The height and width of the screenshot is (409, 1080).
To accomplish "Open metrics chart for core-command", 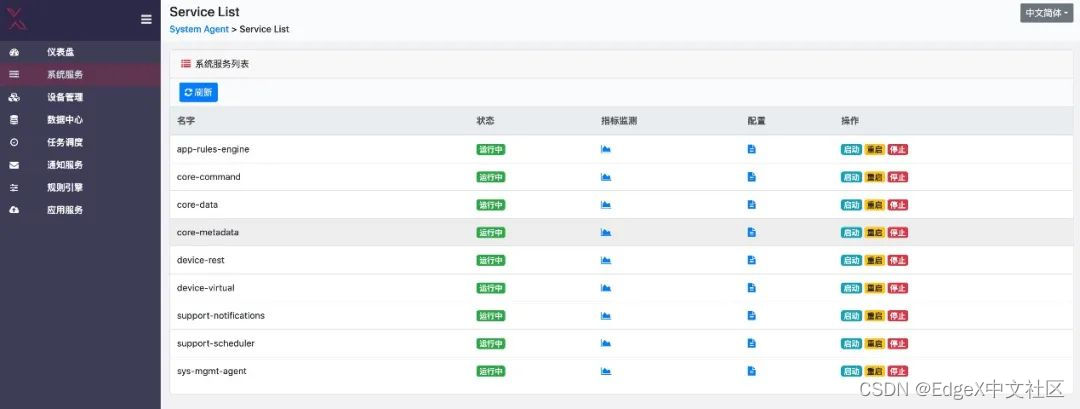I will (606, 177).
